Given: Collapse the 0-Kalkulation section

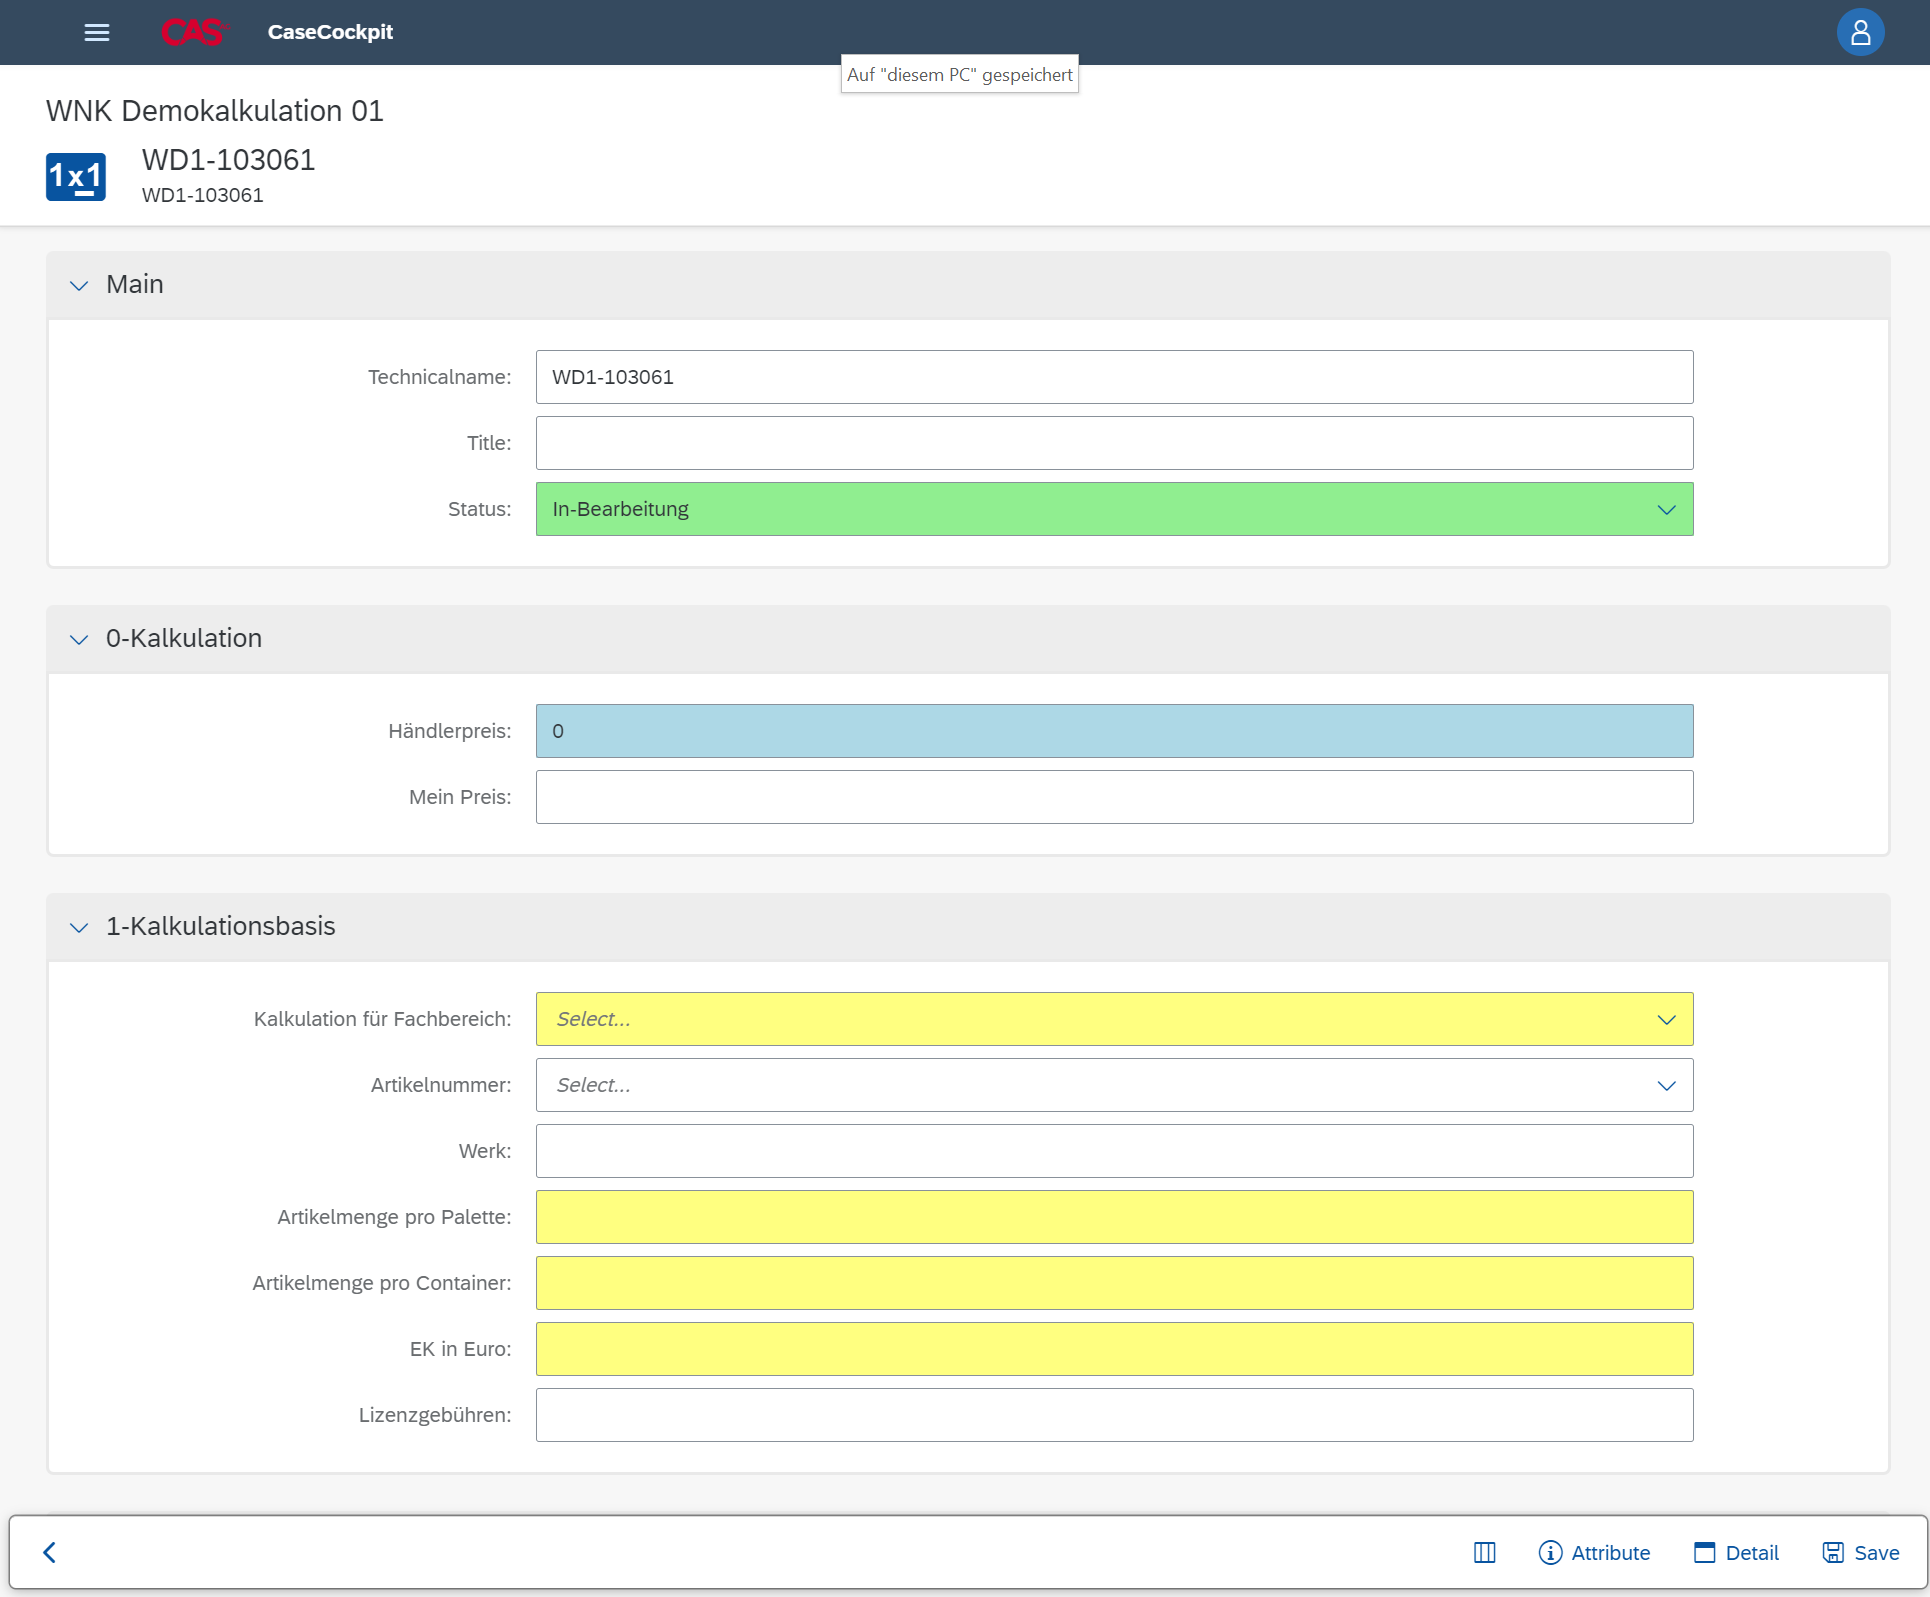Looking at the screenshot, I should (79, 639).
